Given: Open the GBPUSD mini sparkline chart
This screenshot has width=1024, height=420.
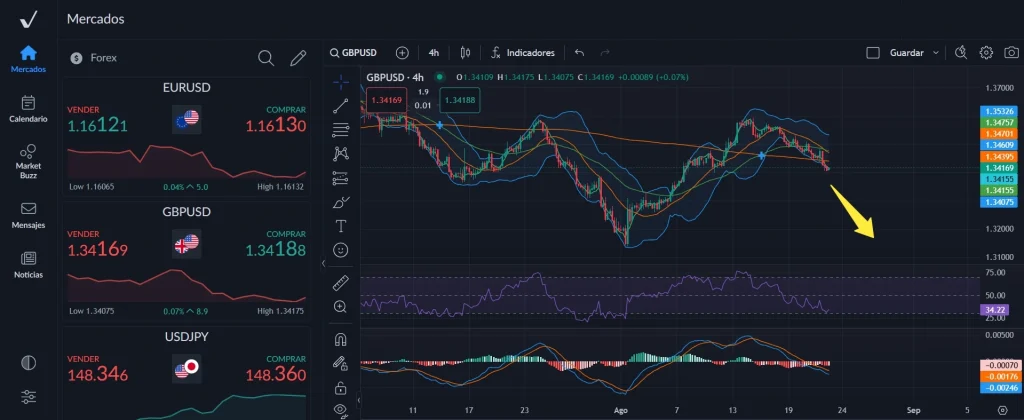Looking at the screenshot, I should click(x=187, y=286).
